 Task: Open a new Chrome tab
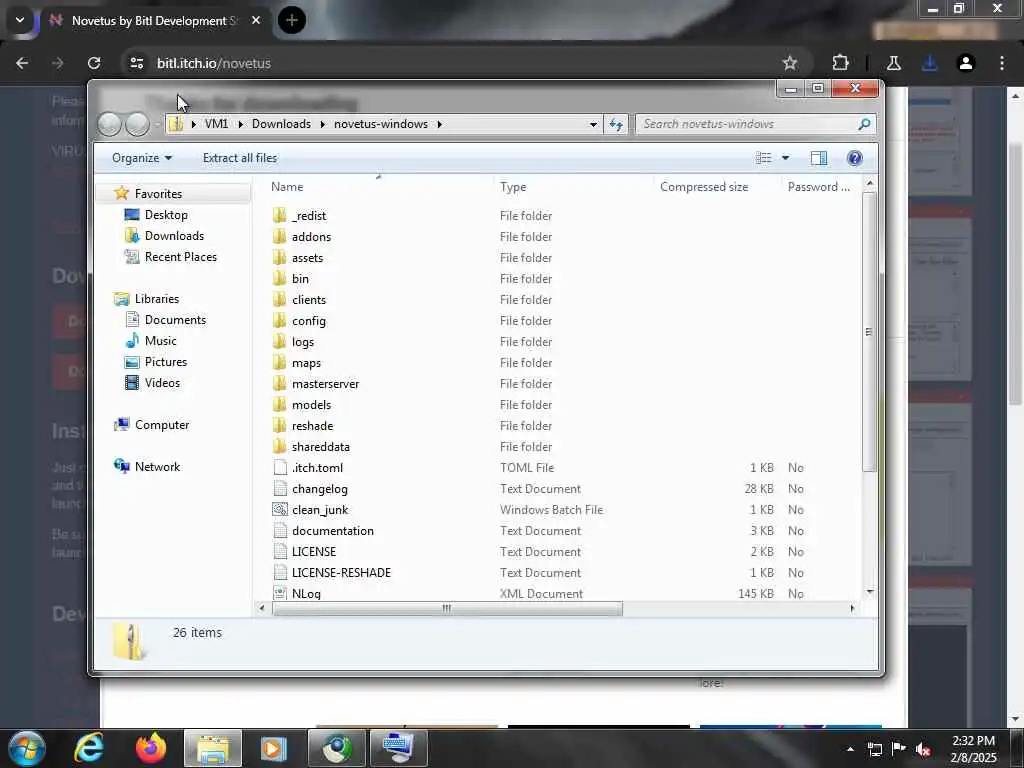coord(291,20)
